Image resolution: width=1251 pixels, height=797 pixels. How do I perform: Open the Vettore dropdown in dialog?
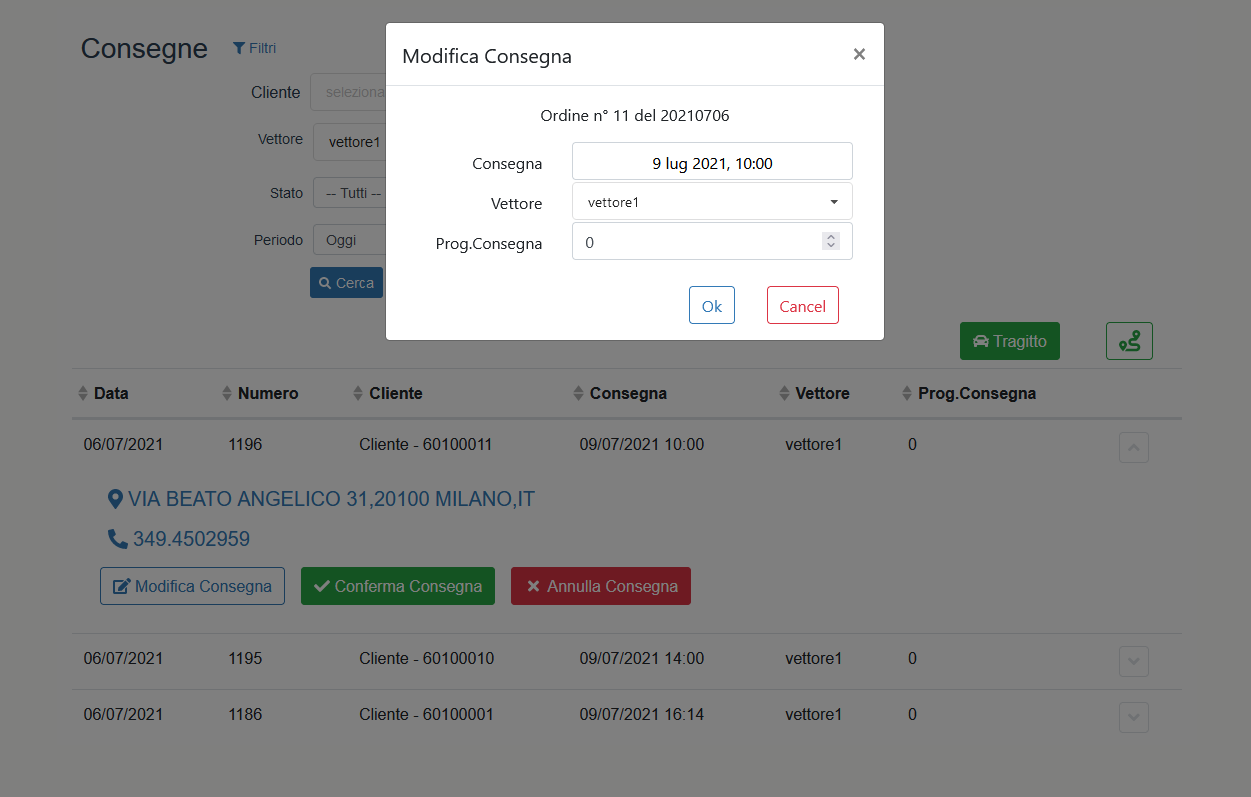pos(712,202)
